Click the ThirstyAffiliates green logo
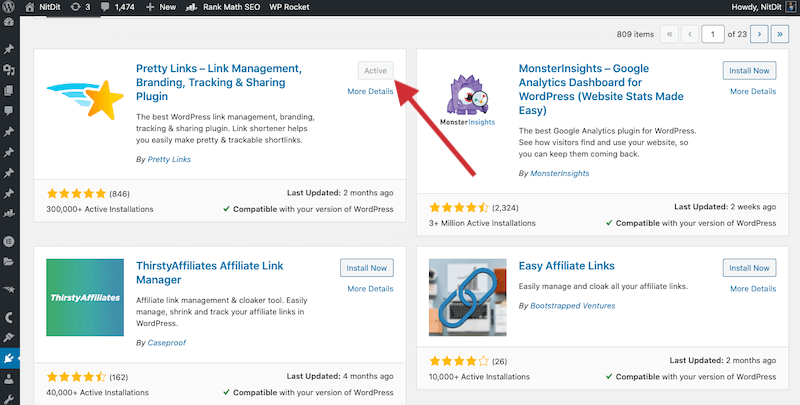 [85, 297]
